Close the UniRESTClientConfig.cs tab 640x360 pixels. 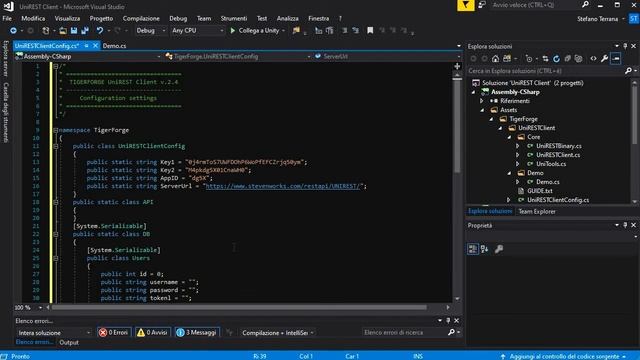point(96,46)
